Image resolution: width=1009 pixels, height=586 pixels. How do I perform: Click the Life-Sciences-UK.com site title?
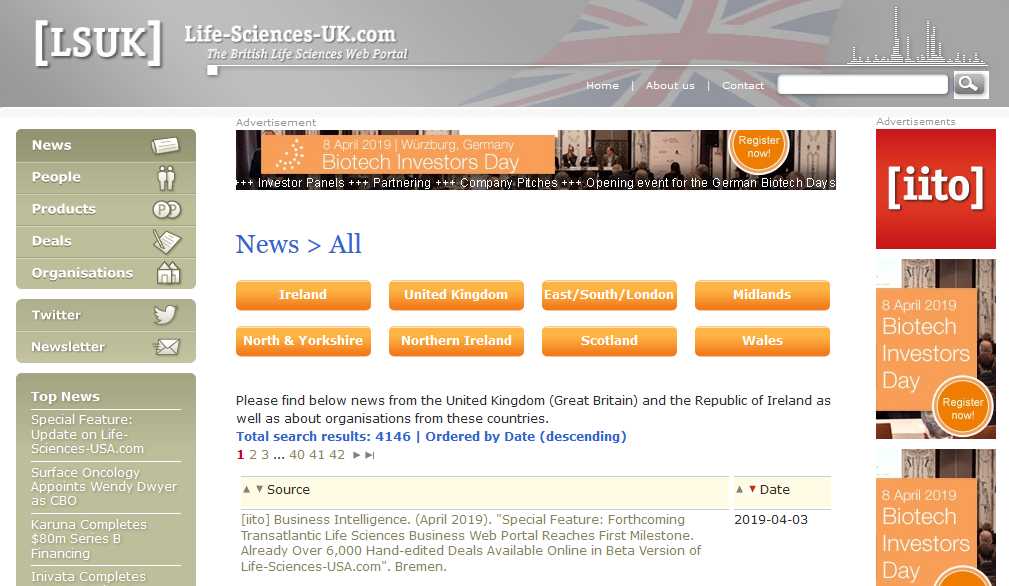pos(290,34)
